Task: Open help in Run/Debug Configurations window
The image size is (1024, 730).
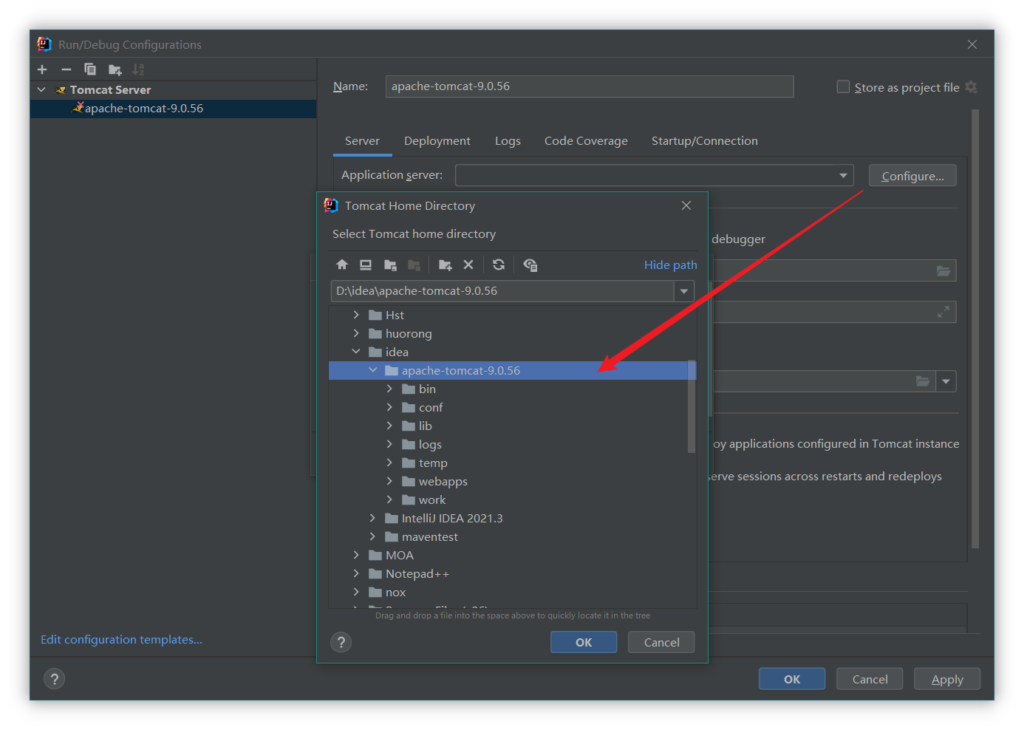Action: 55,679
